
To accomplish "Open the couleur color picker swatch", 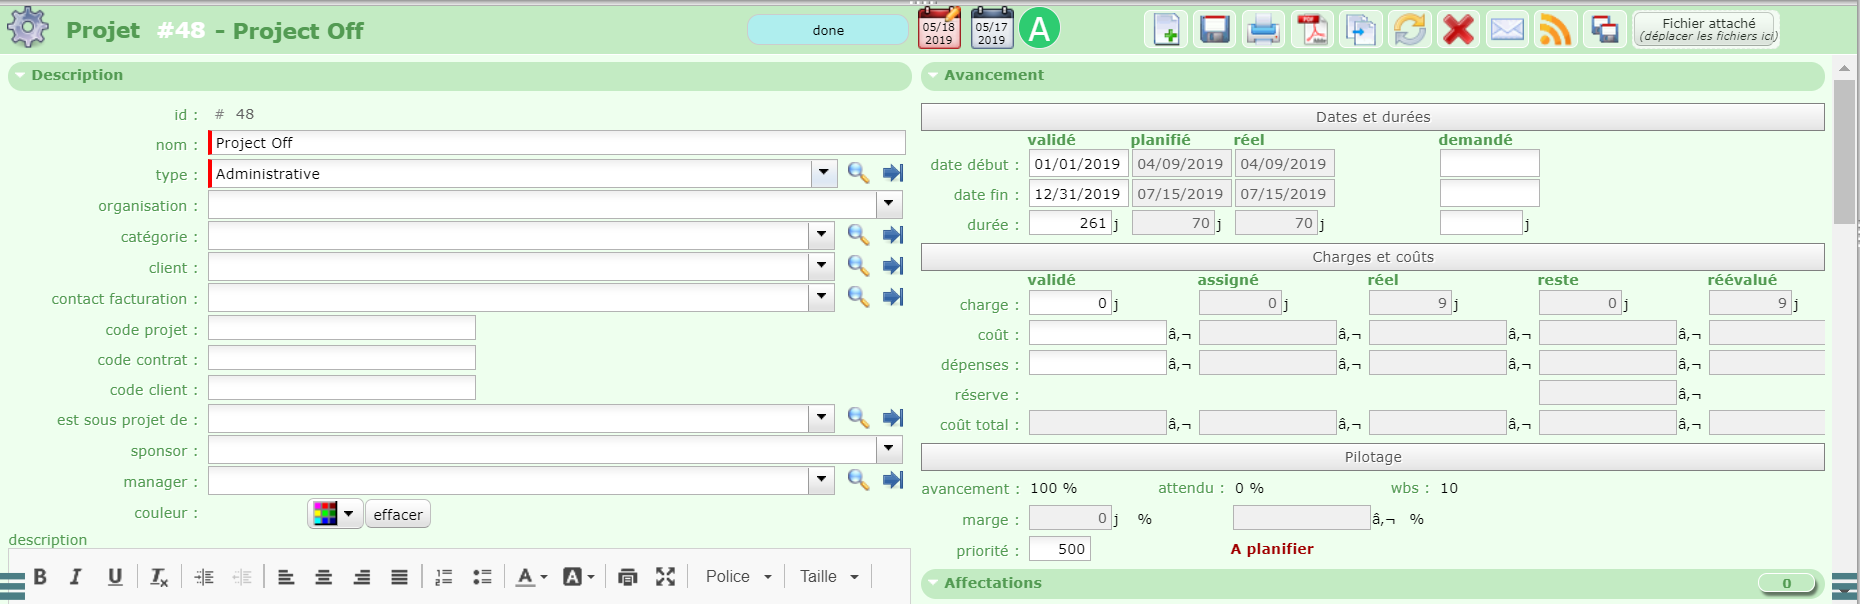I will click(x=334, y=515).
